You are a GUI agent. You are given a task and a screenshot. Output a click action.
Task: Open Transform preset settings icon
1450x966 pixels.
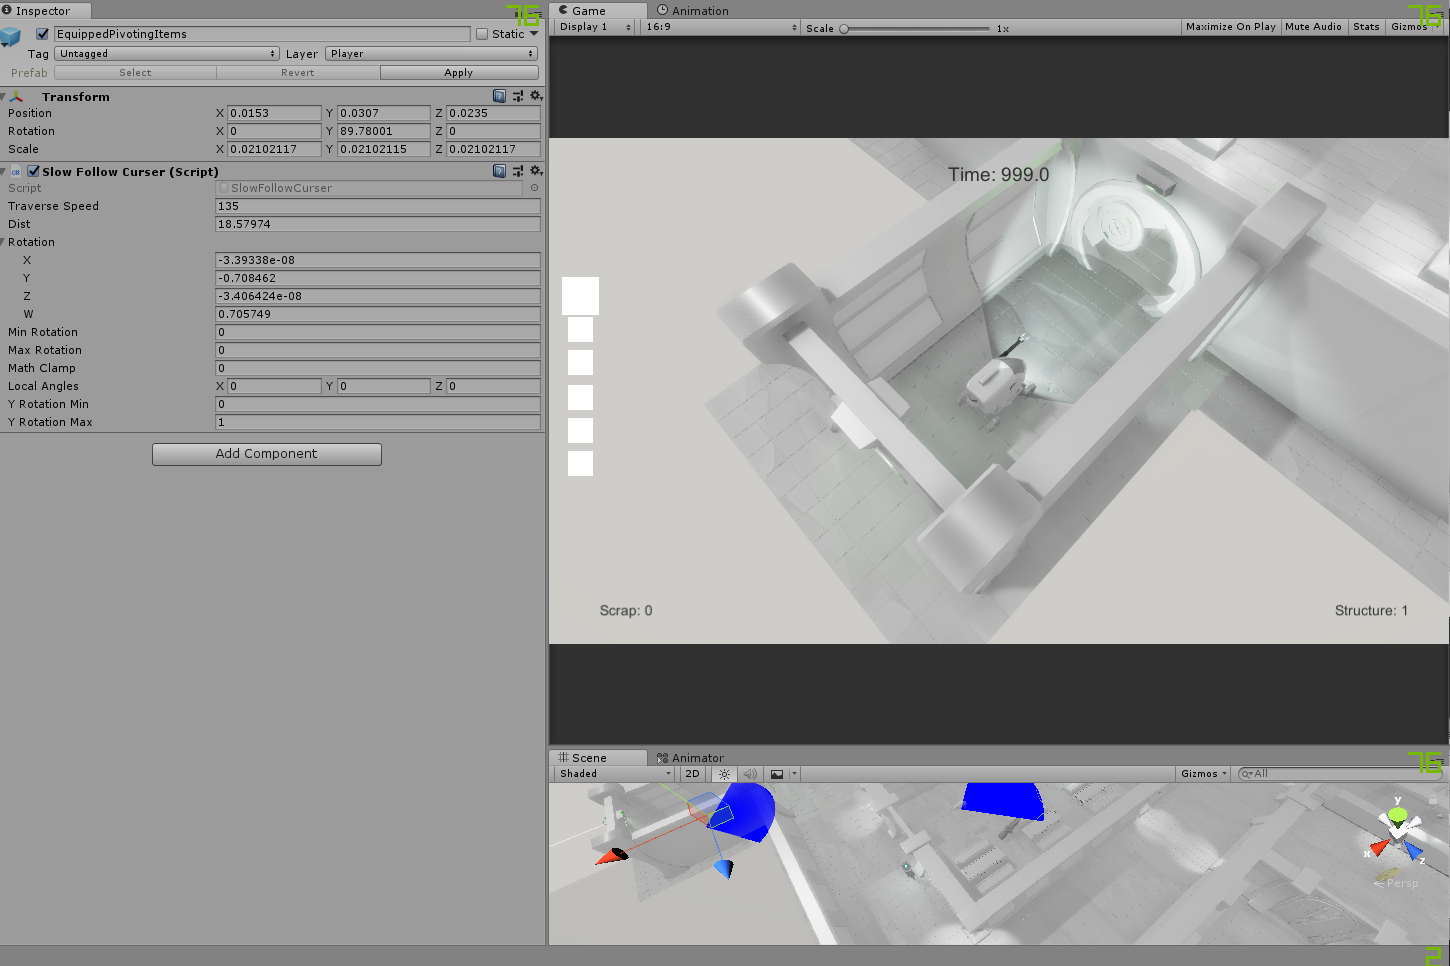pos(518,96)
